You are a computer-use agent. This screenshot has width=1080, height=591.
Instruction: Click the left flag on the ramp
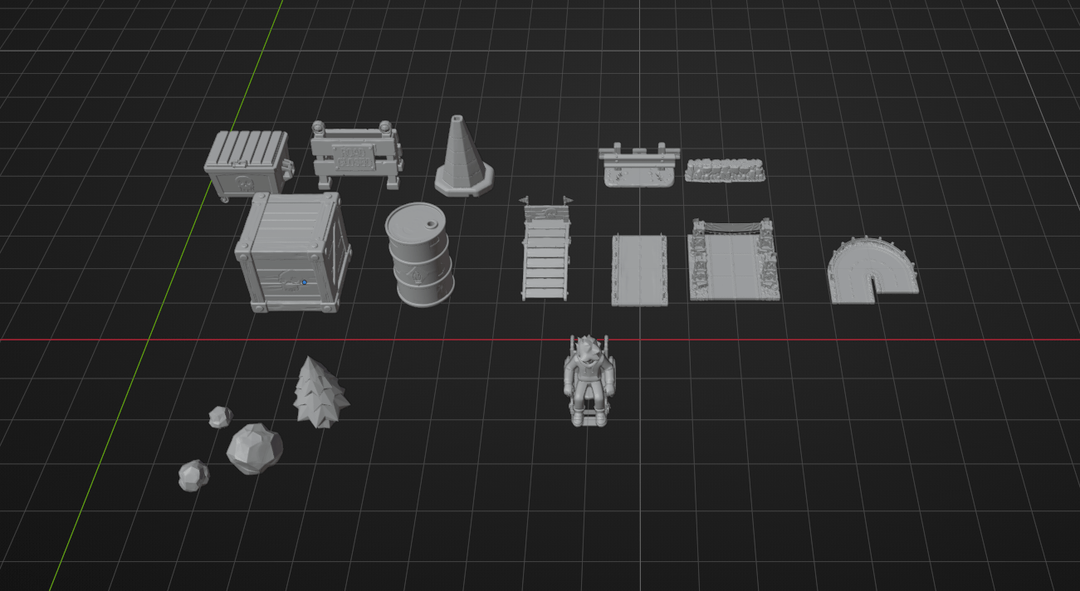point(523,200)
